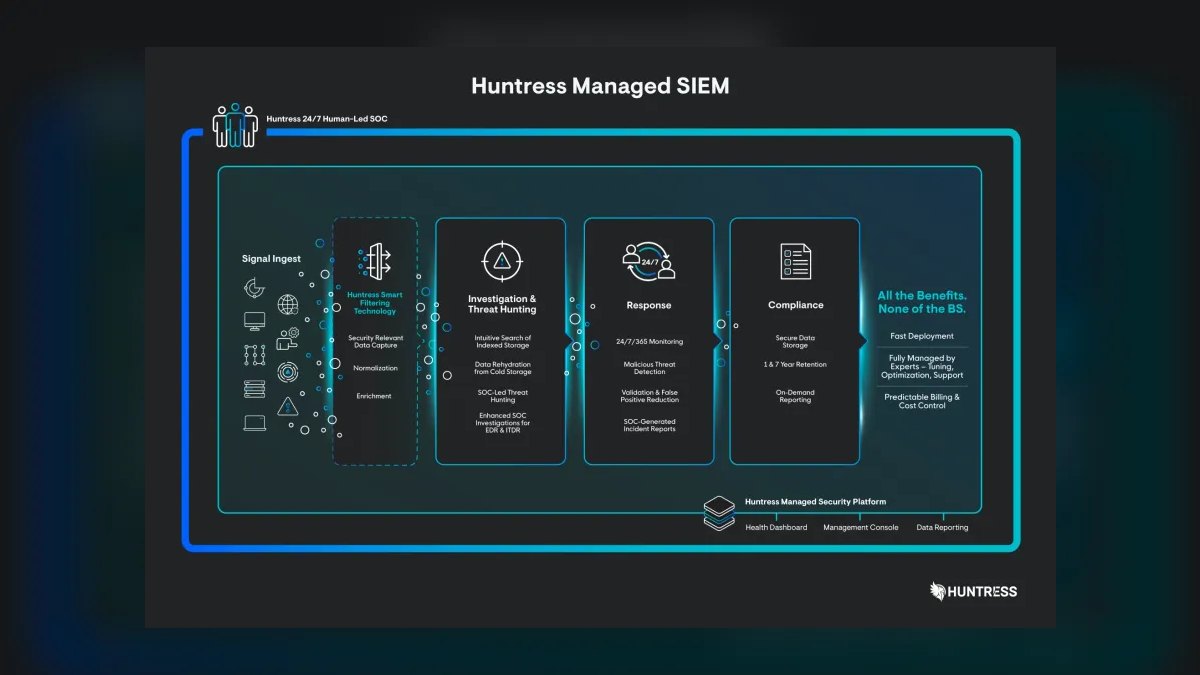The width and height of the screenshot is (1200, 675).
Task: Click the laptop icon in Signal Ingest
Action: tap(255, 423)
